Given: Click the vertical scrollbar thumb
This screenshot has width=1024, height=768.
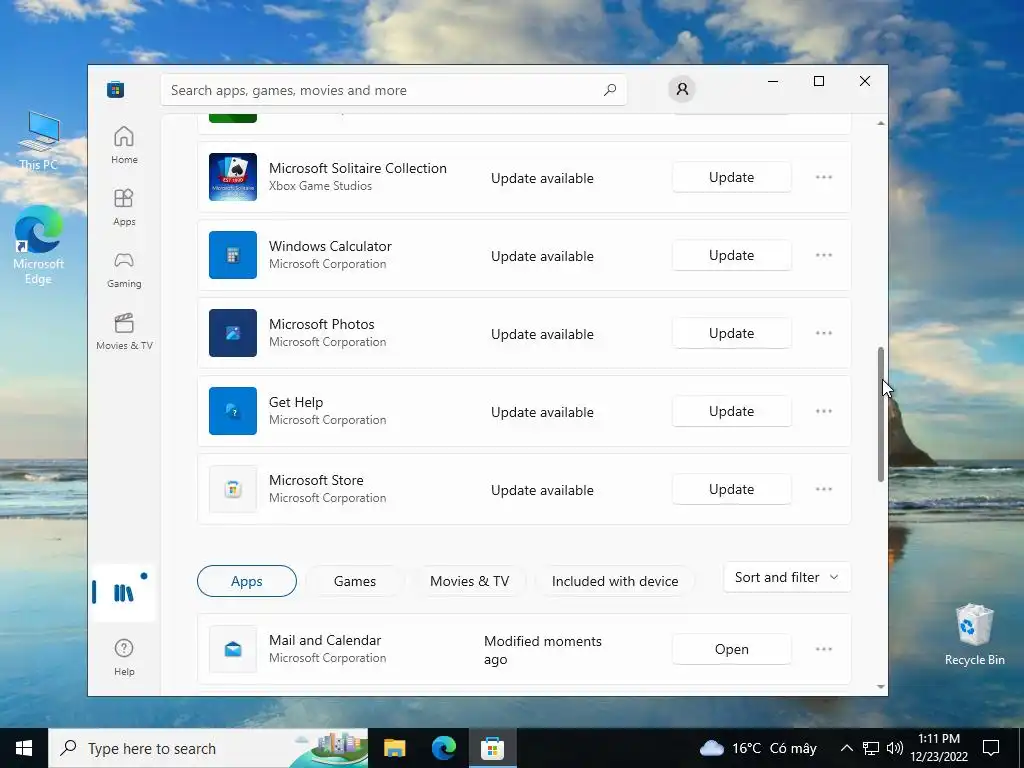Looking at the screenshot, I should [x=880, y=414].
